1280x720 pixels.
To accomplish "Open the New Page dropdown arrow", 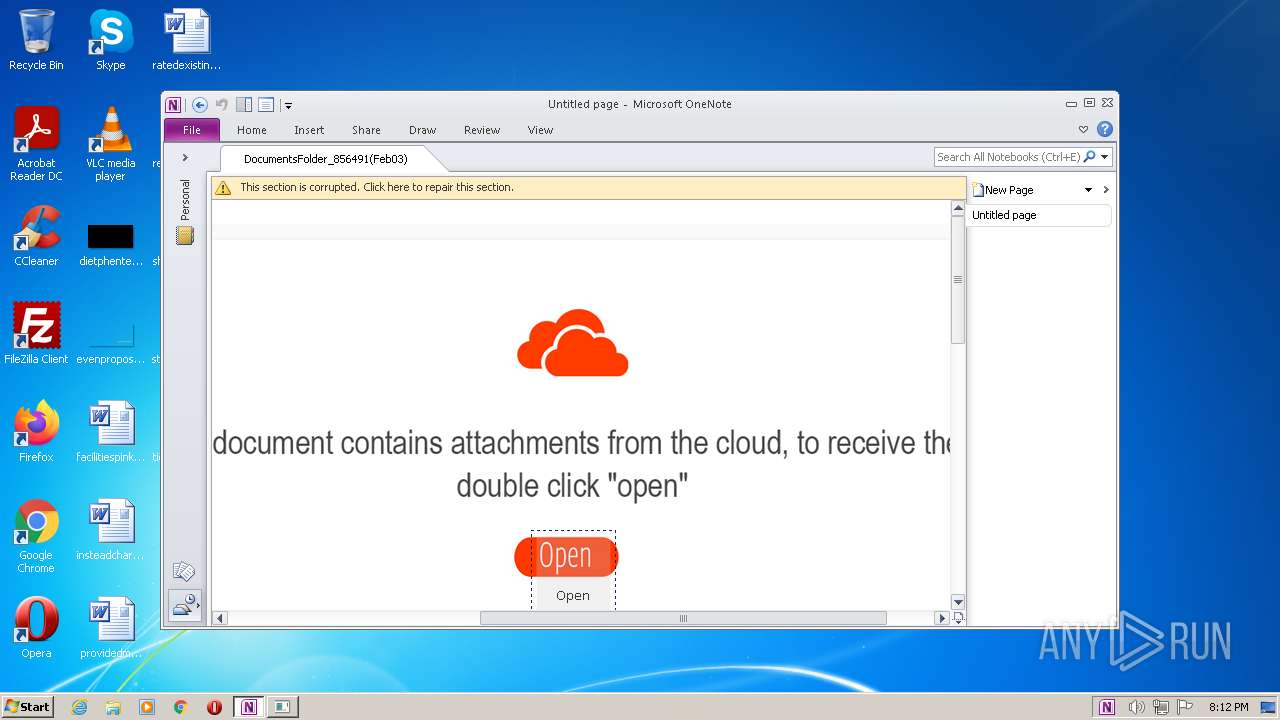I will click(1089, 190).
